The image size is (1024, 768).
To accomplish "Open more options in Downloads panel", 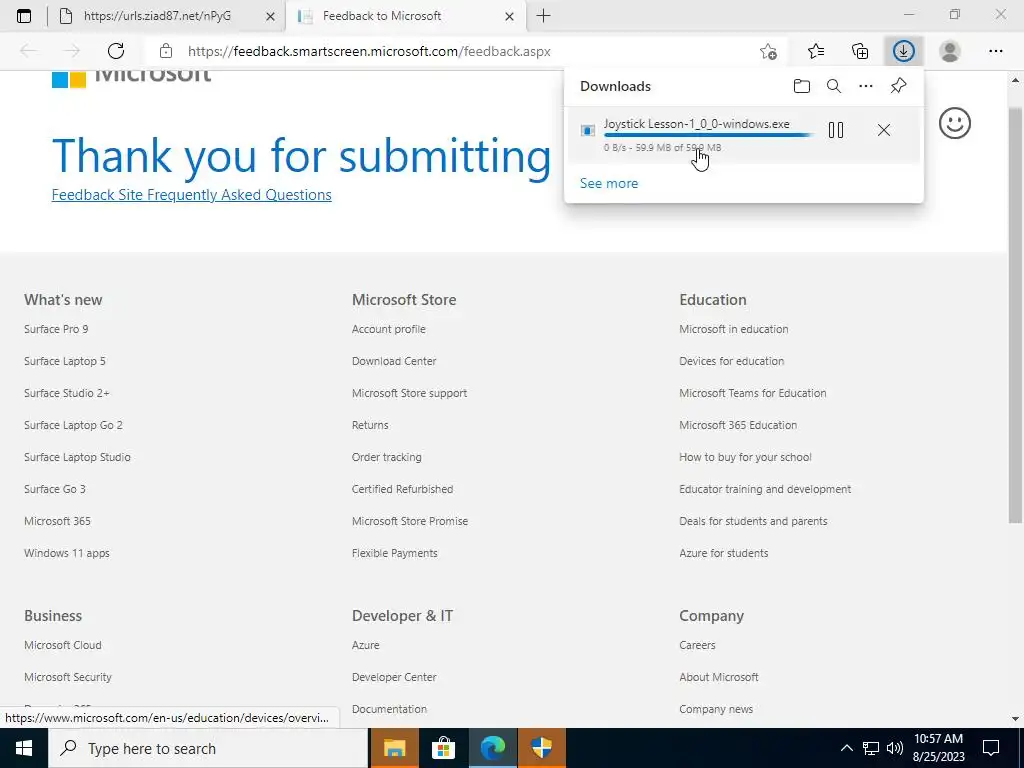I will point(866,86).
